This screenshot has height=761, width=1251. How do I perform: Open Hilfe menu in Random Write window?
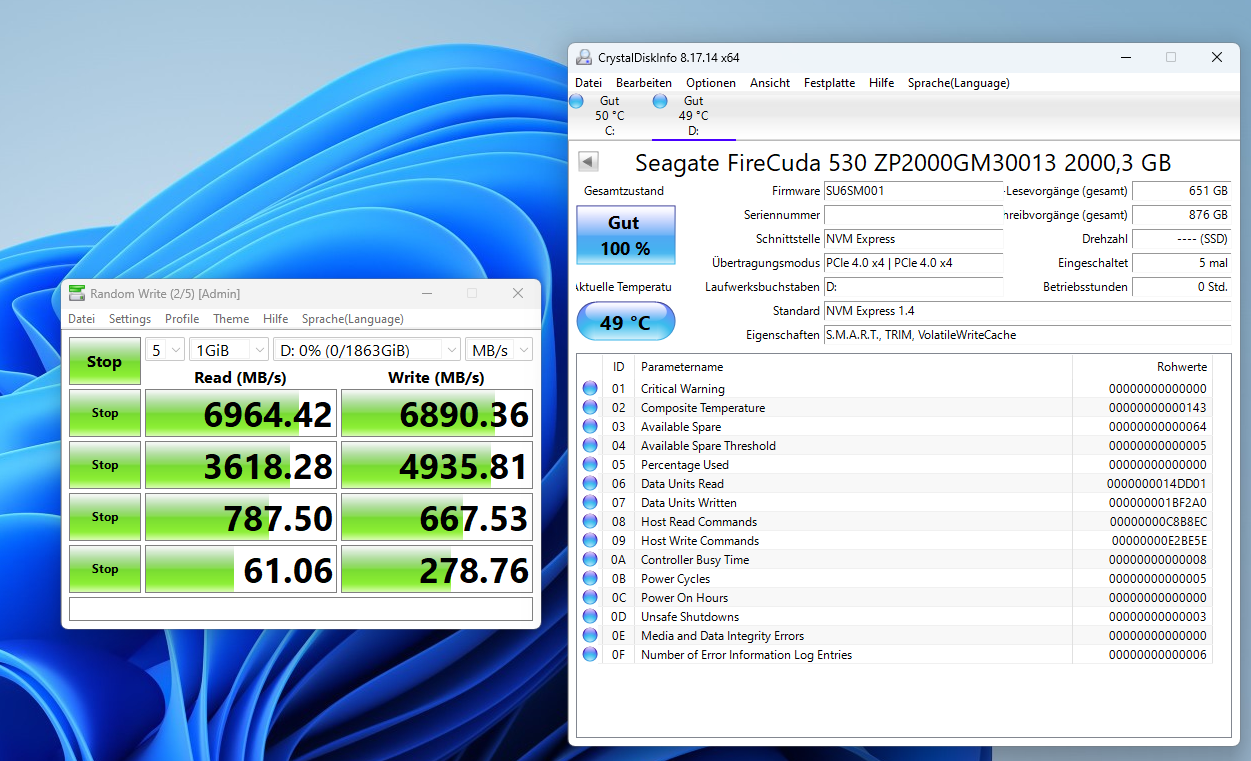point(276,319)
